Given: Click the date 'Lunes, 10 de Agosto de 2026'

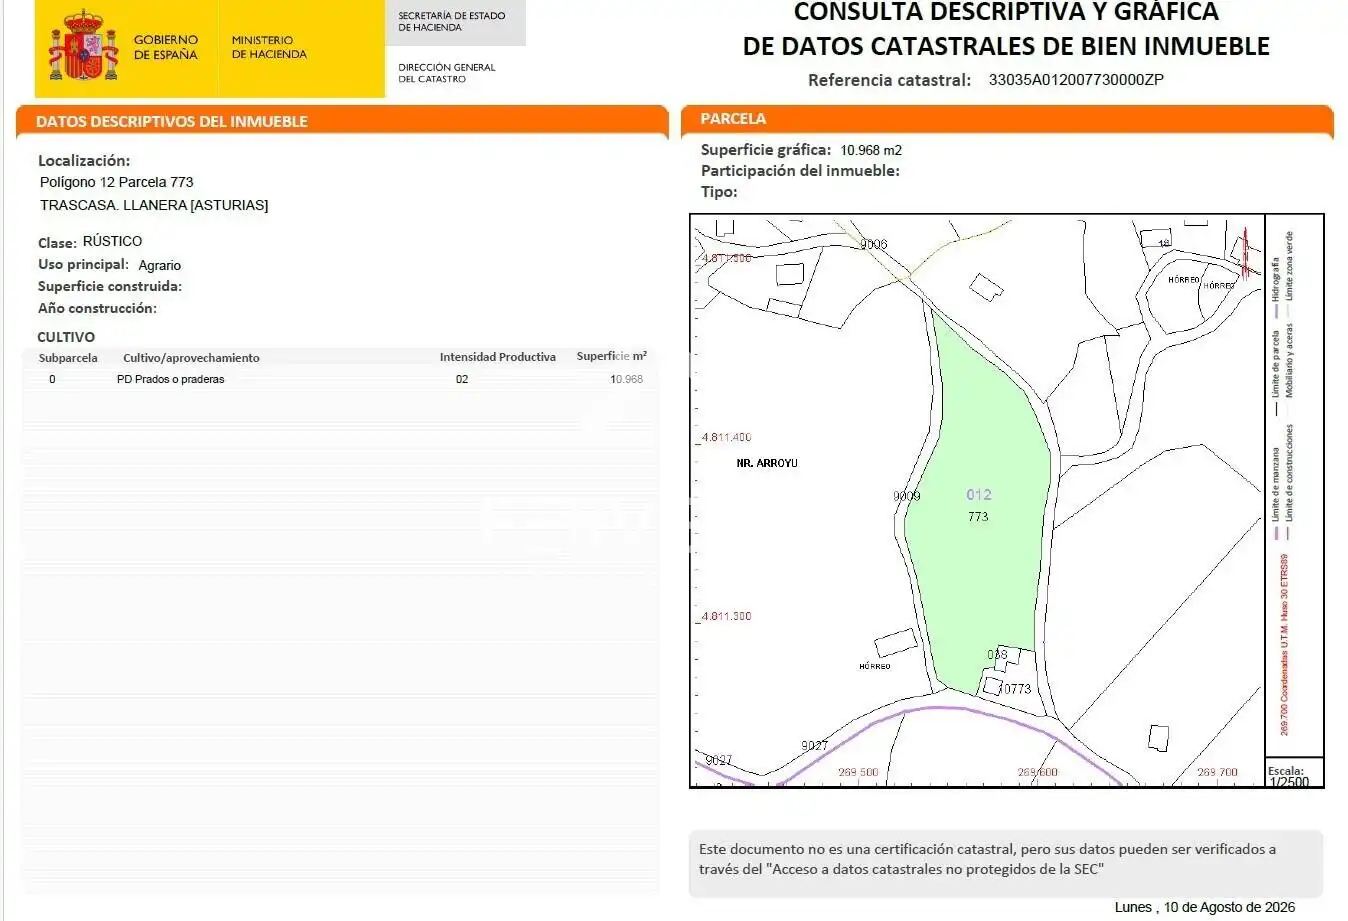Looking at the screenshot, I should coord(1205,907).
